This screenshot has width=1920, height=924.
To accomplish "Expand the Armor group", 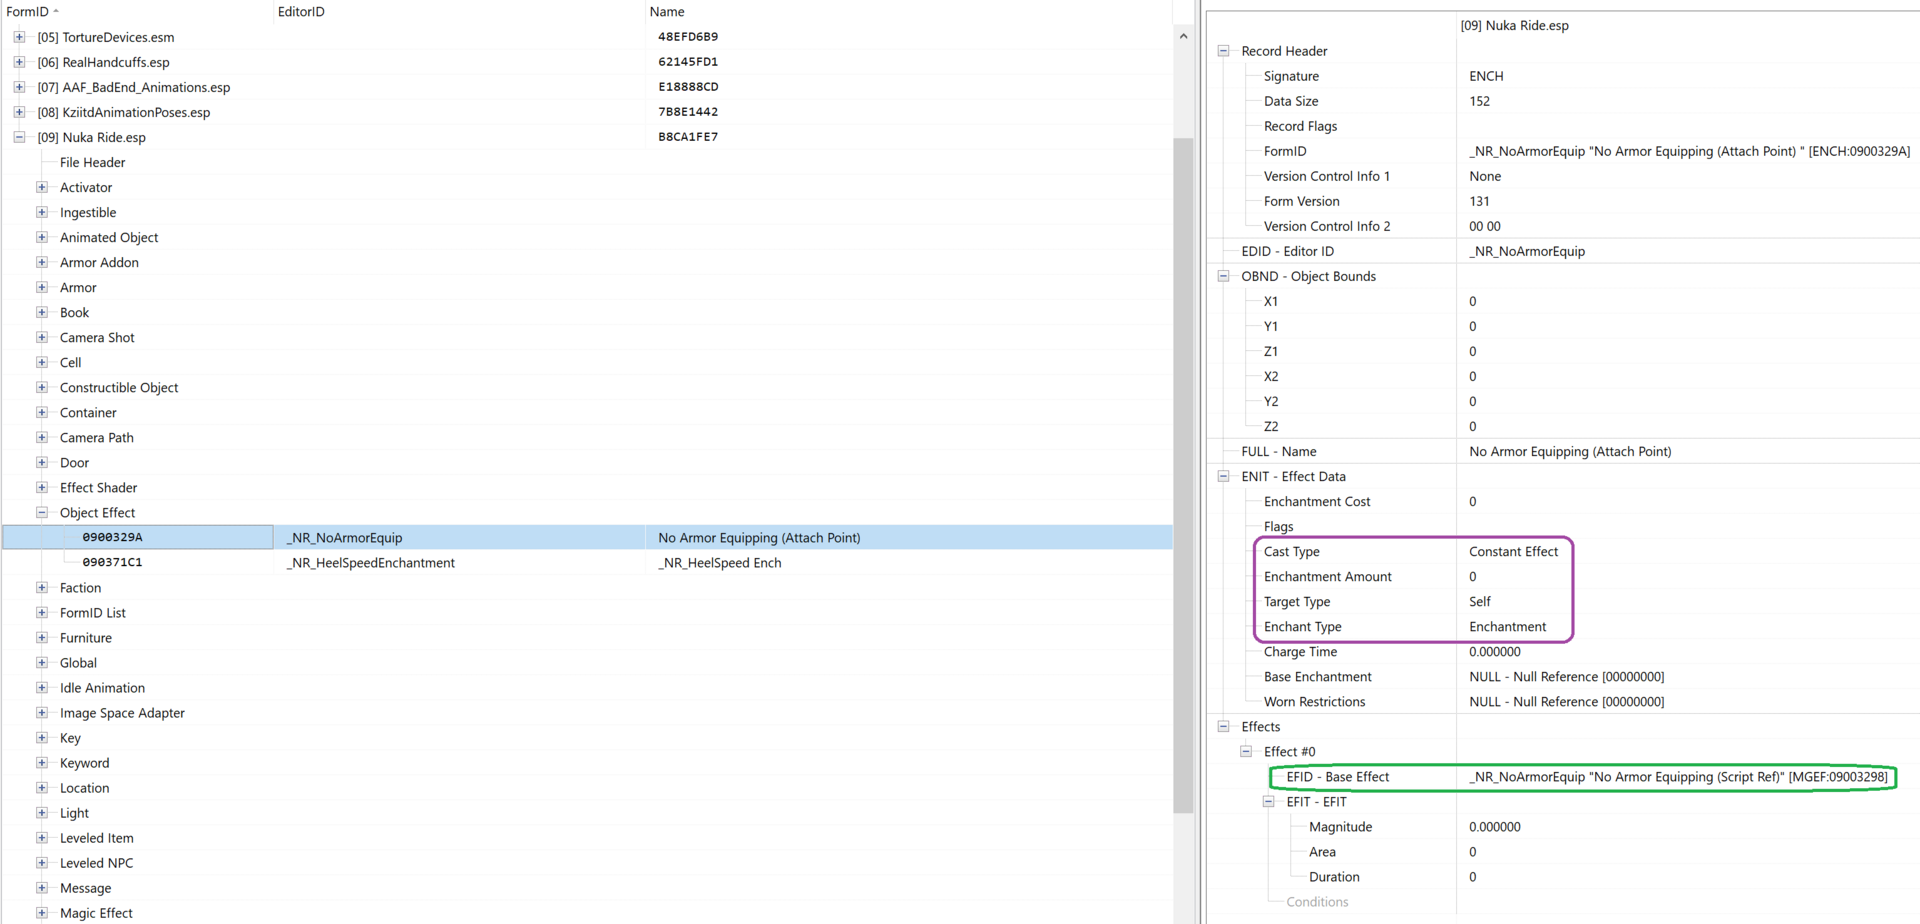I will coord(42,287).
